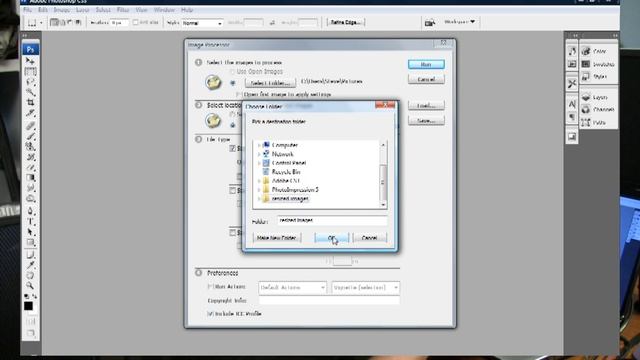The height and width of the screenshot is (360, 640).
Task: Click the Refine Edge button
Action: [x=346, y=22]
